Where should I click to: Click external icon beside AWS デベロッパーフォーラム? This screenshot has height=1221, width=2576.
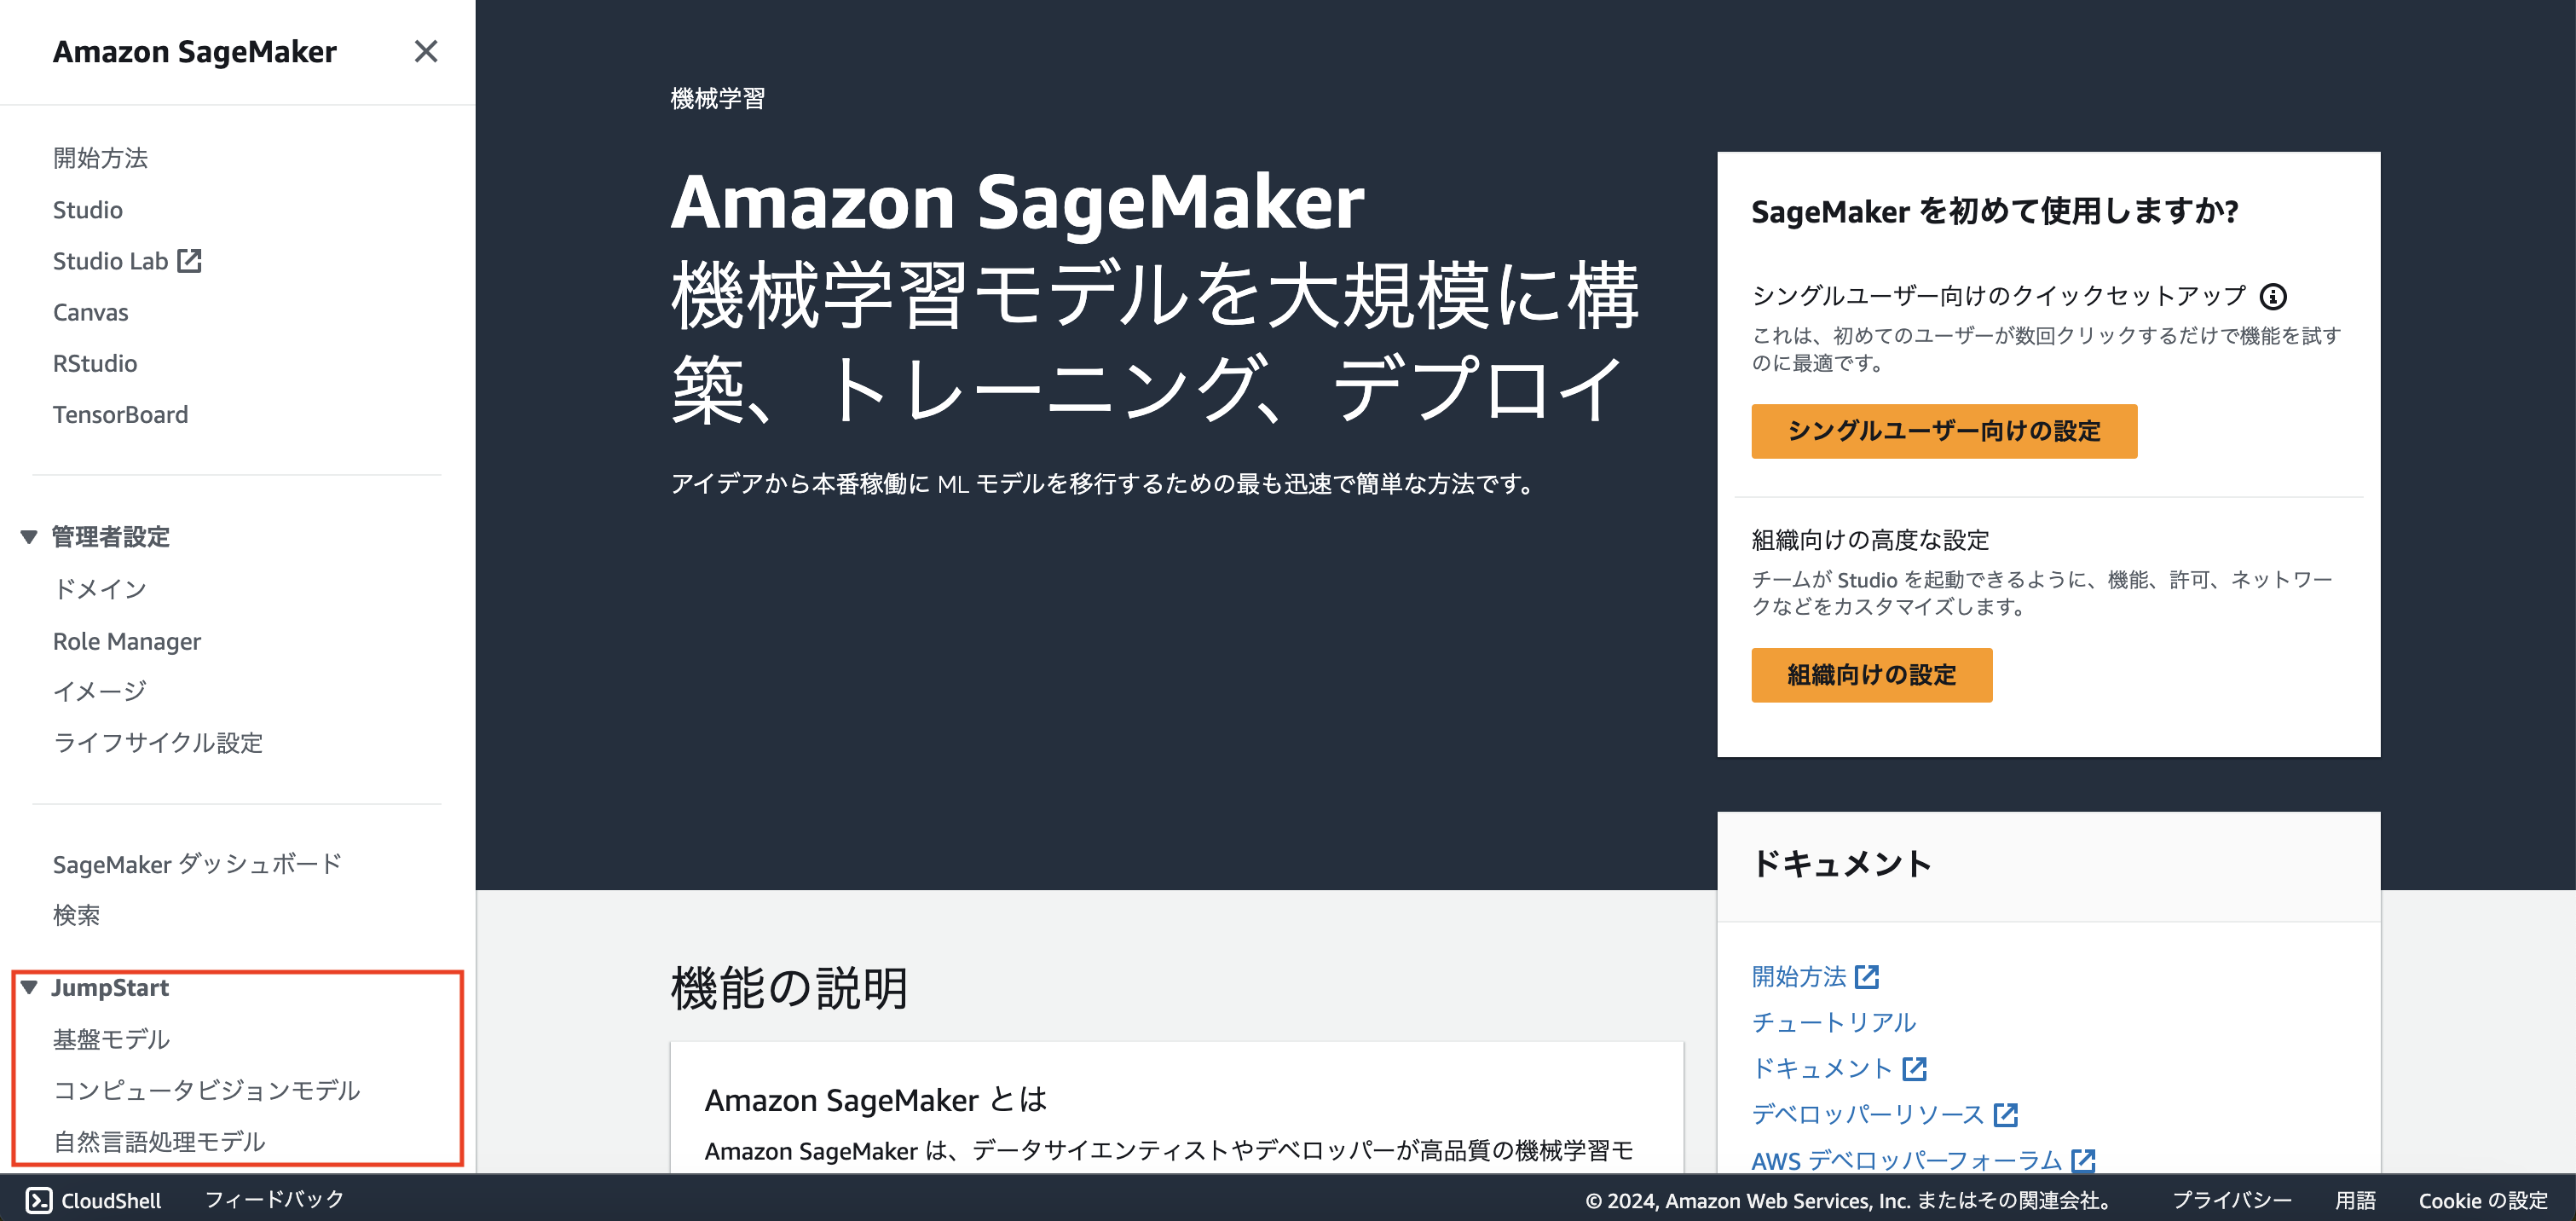pos(2083,1160)
